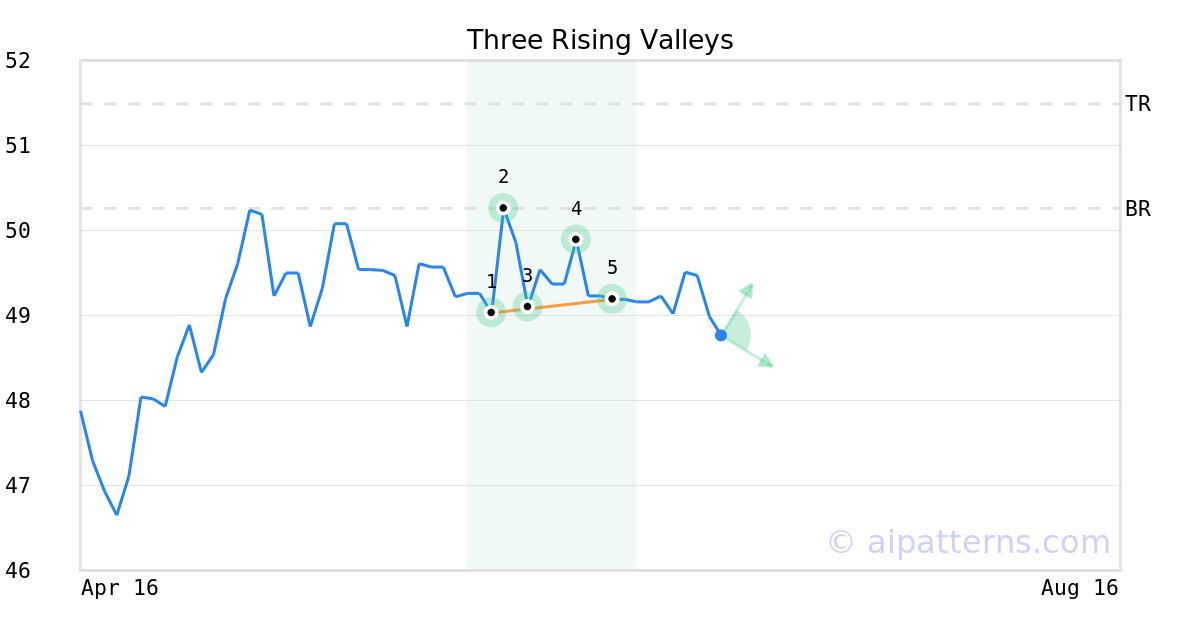This screenshot has height=630, width=1200.
Task: Click the Apr 16 date label
Action: (120, 588)
